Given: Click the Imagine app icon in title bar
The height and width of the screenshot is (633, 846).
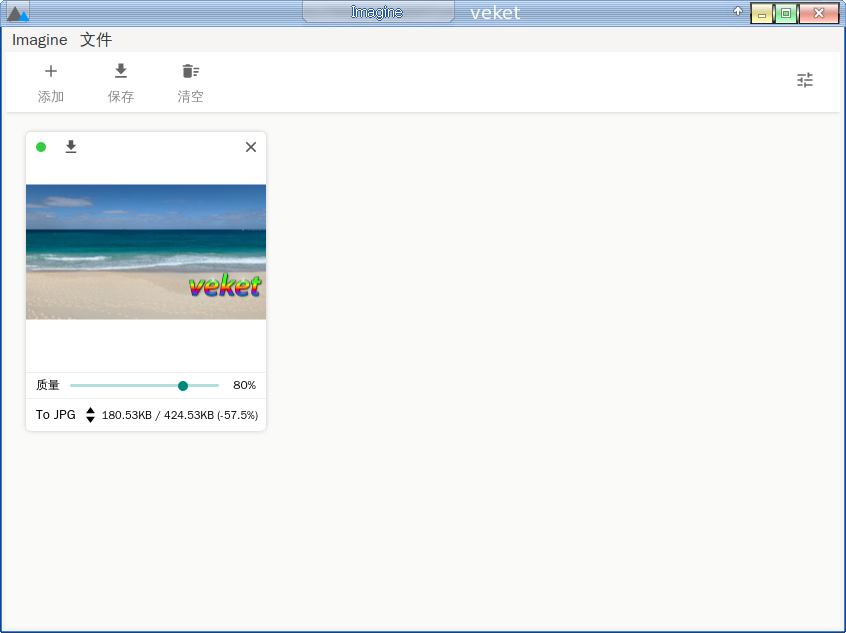Looking at the screenshot, I should point(17,13).
